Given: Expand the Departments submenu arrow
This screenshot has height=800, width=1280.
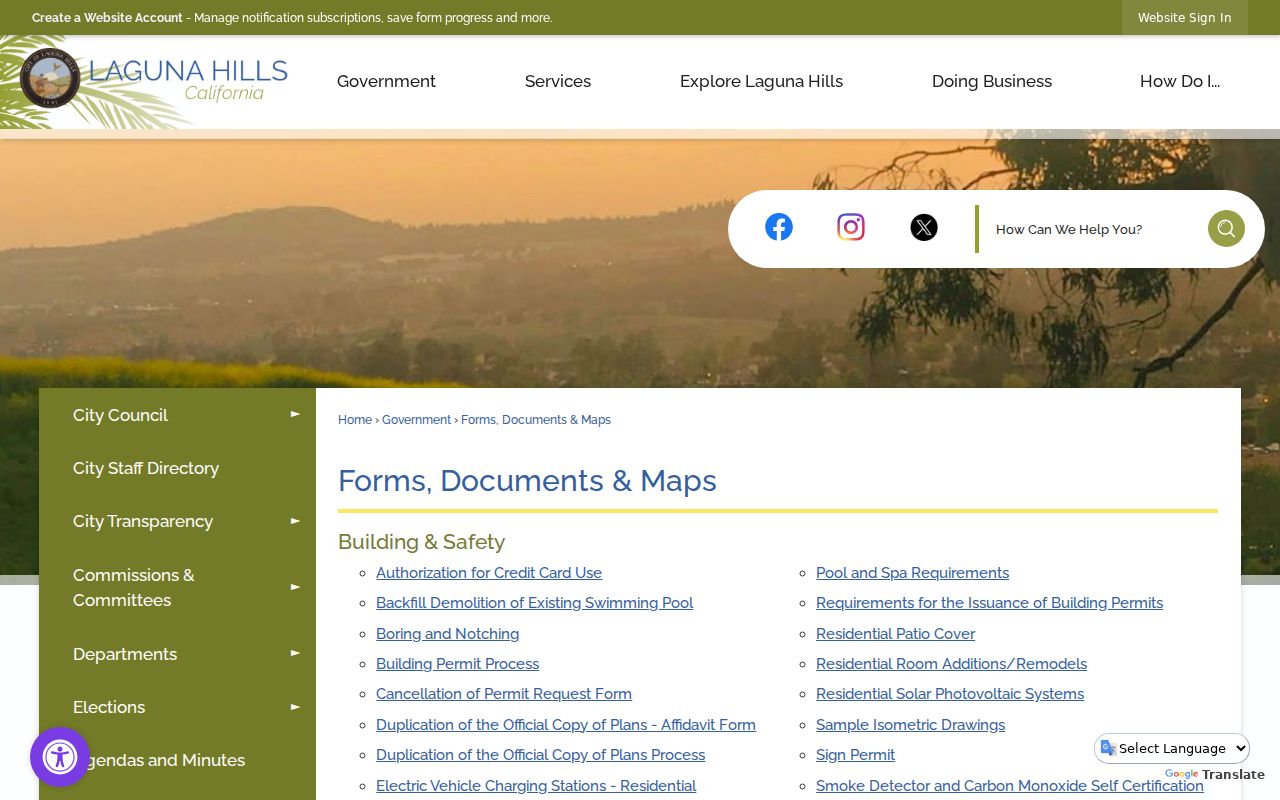Looking at the screenshot, I should (x=295, y=653).
